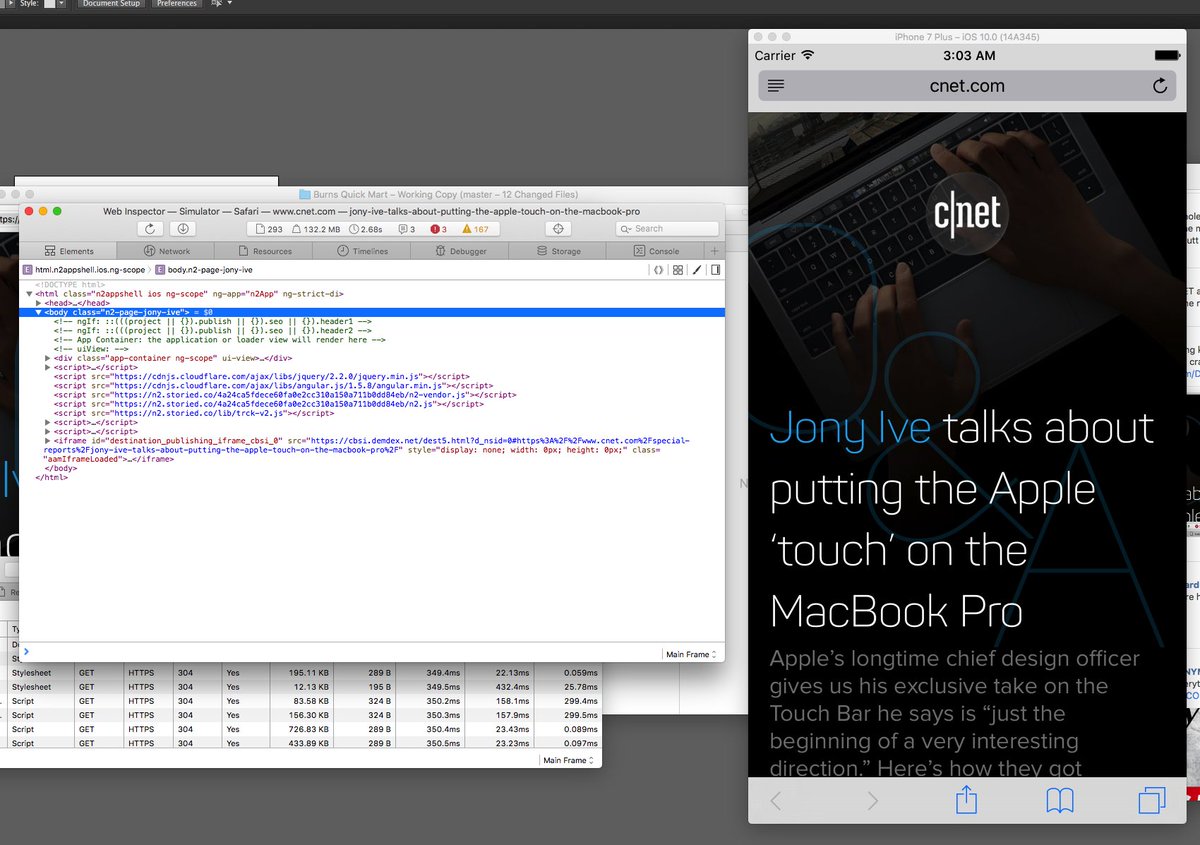
Task: Toggle compositing borders grid button
Action: pyautogui.click(x=678, y=269)
